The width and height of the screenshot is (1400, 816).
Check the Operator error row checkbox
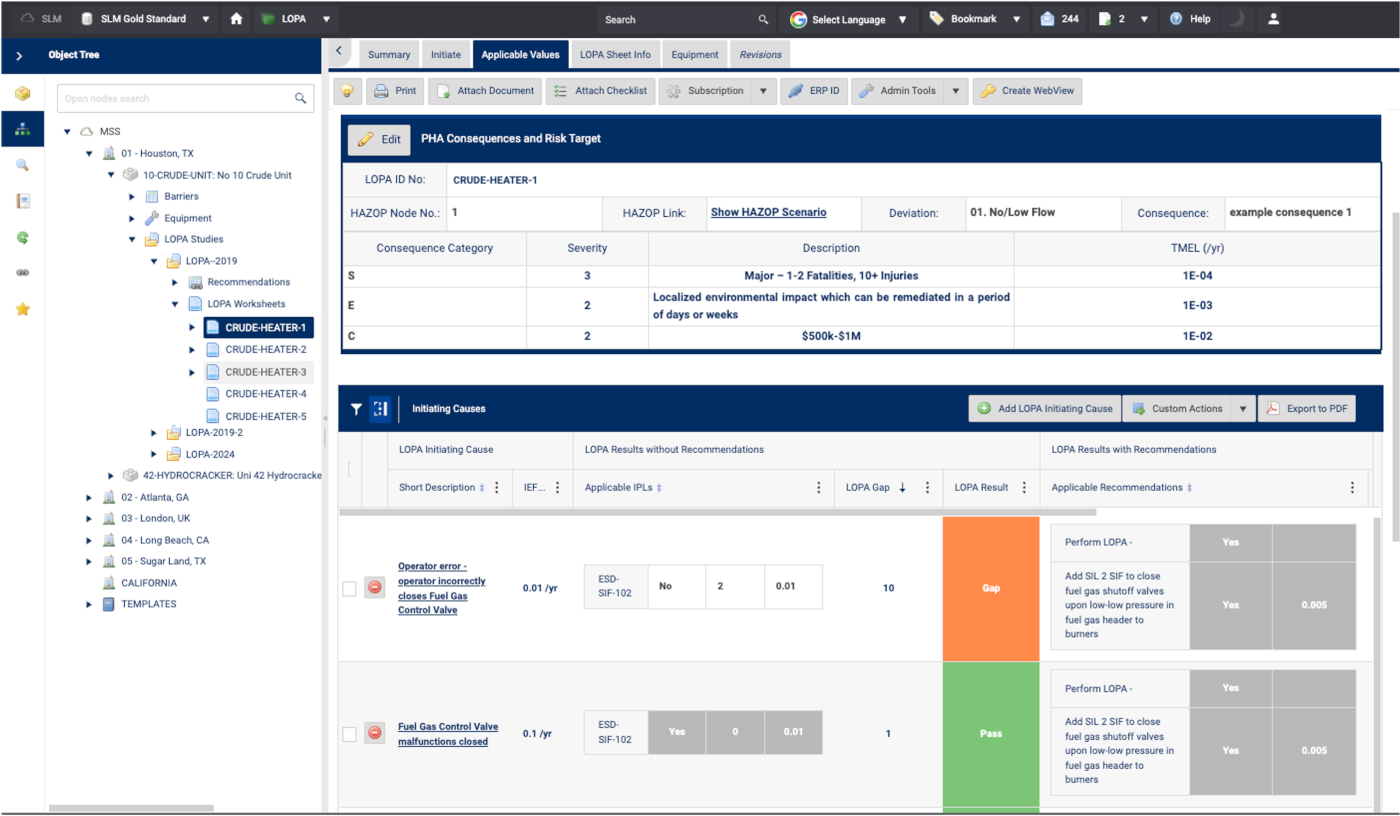[x=349, y=589]
